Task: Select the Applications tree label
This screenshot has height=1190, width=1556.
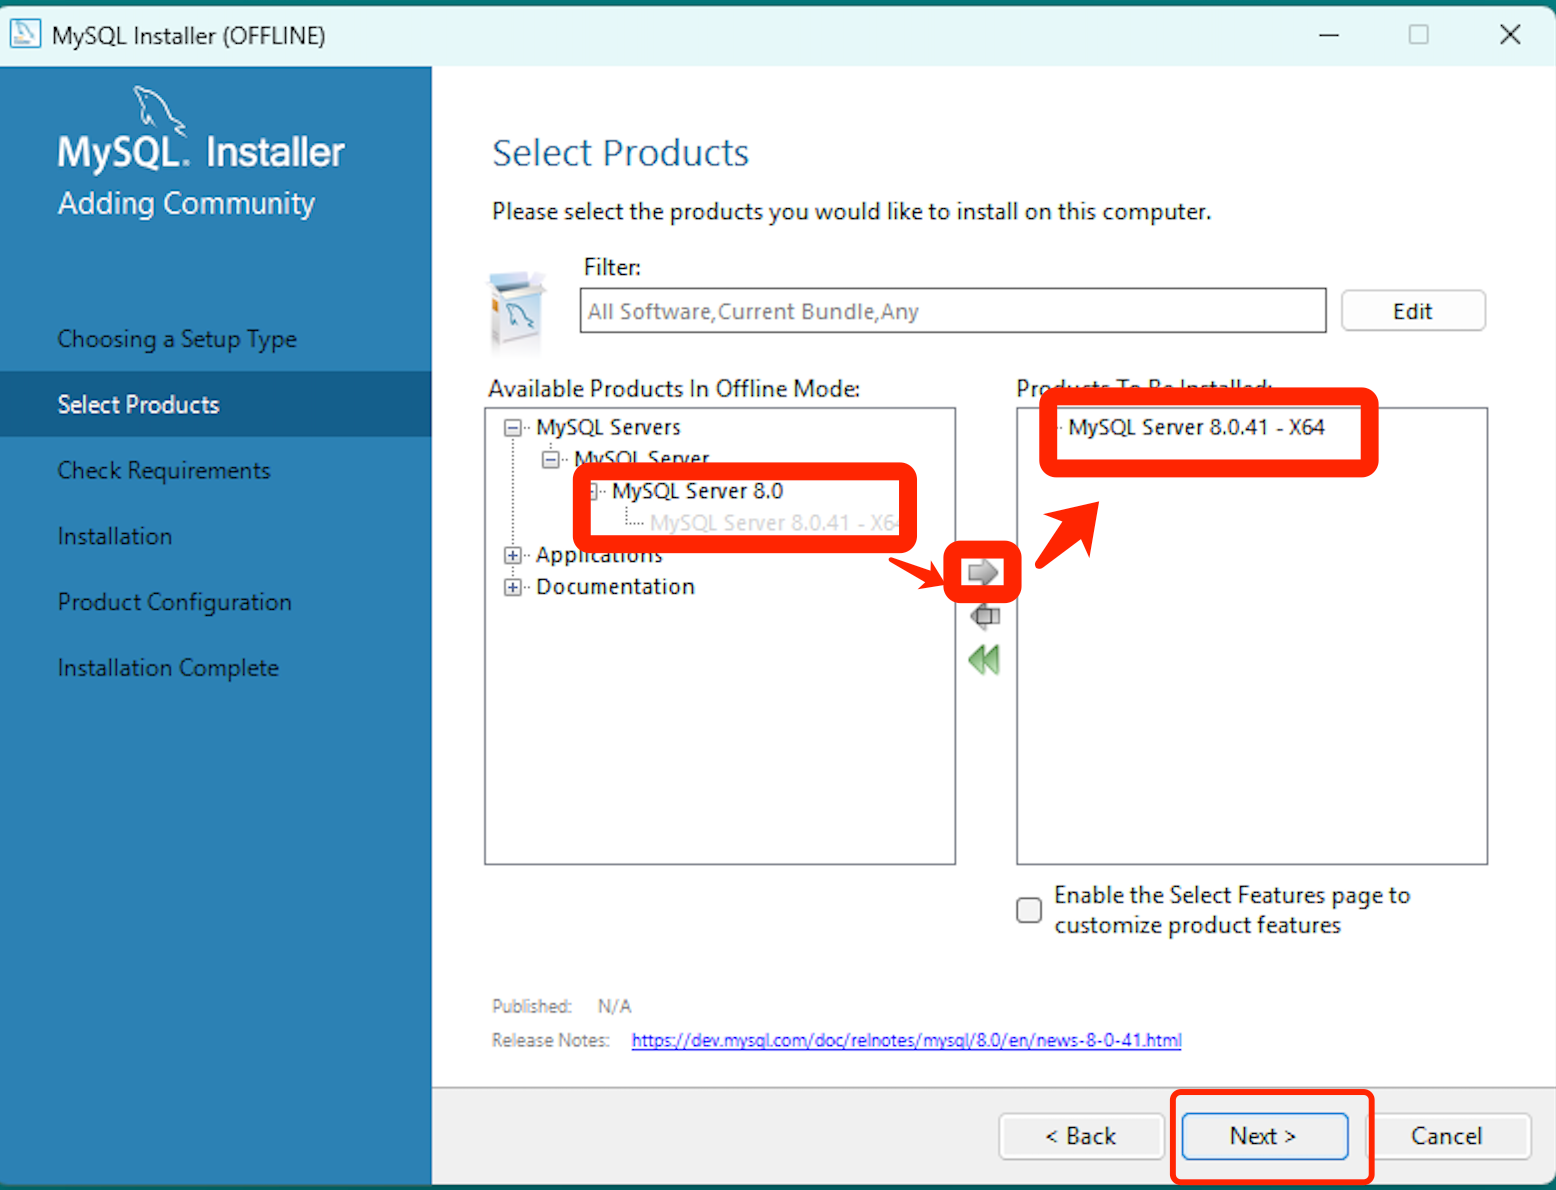Action: (599, 555)
